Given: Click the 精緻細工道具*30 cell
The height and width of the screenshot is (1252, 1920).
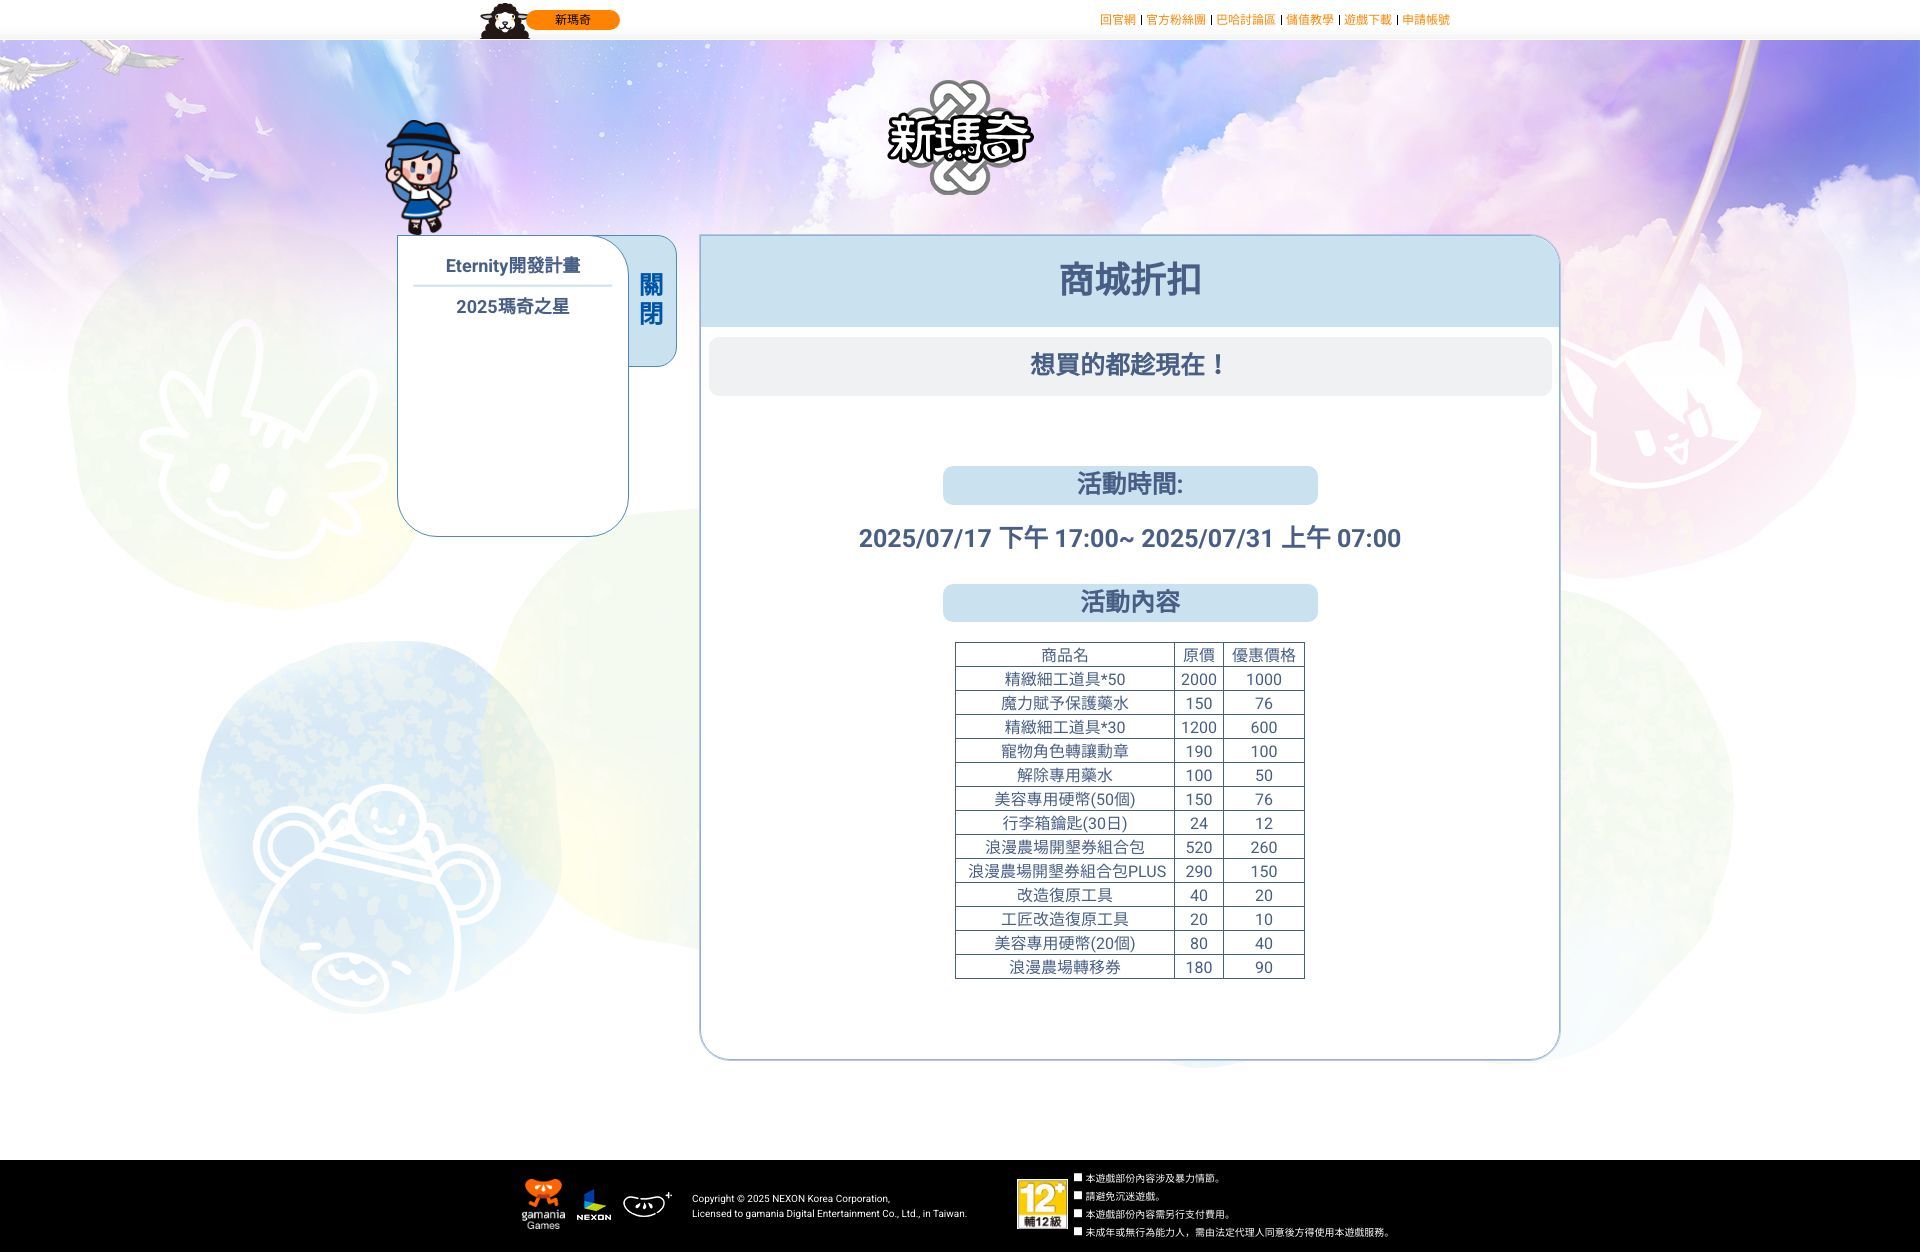Looking at the screenshot, I should [x=1065, y=727].
